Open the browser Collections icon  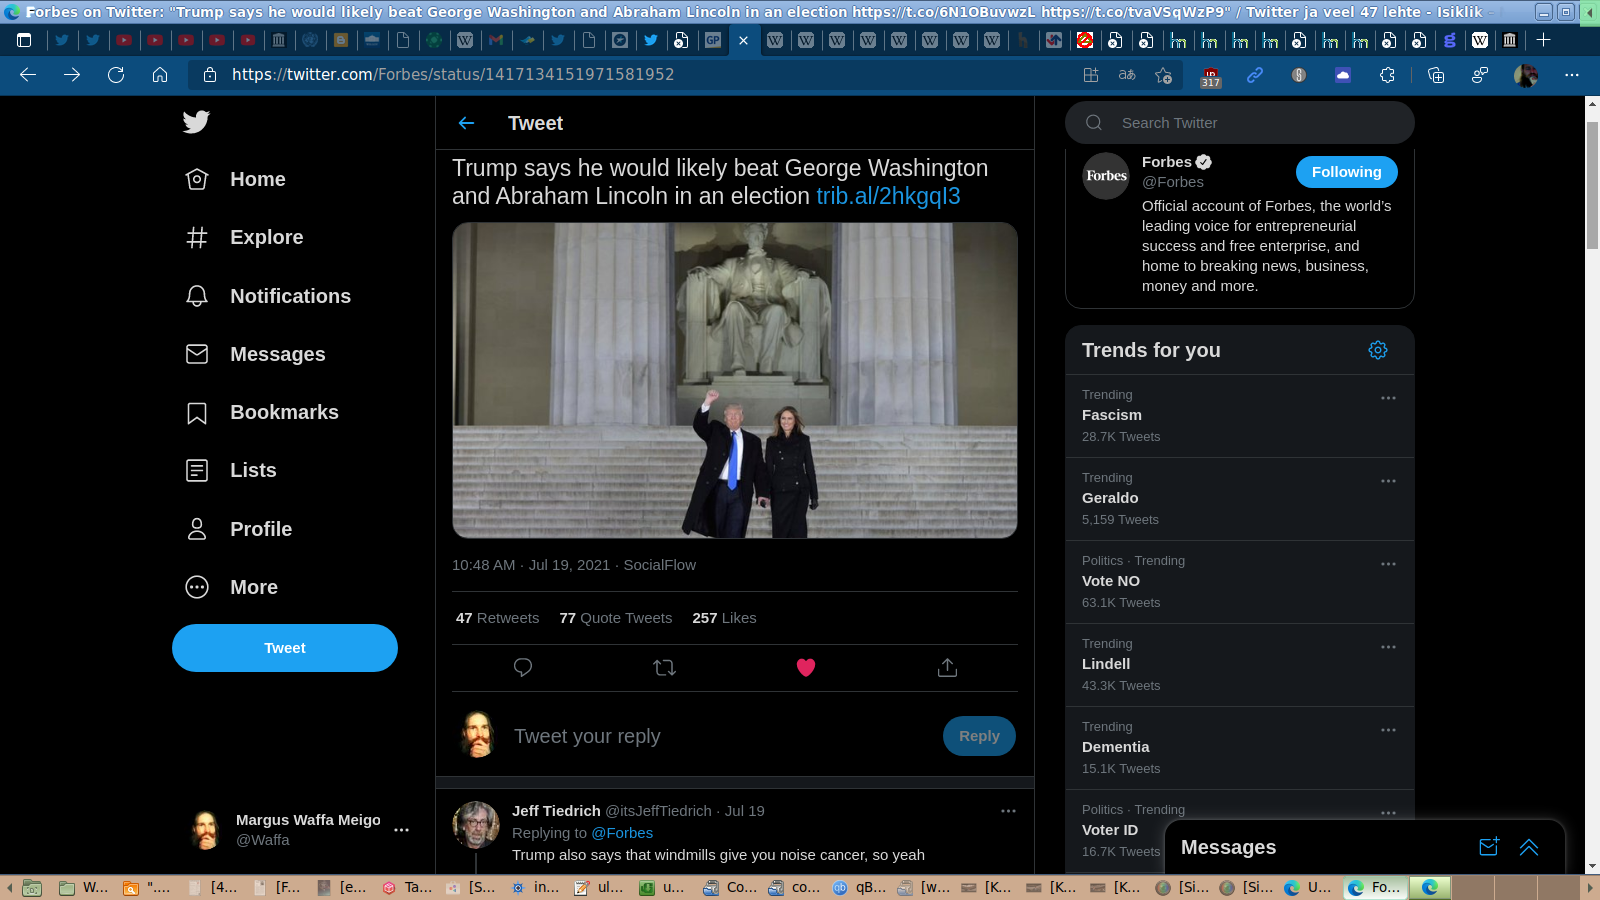1436,75
